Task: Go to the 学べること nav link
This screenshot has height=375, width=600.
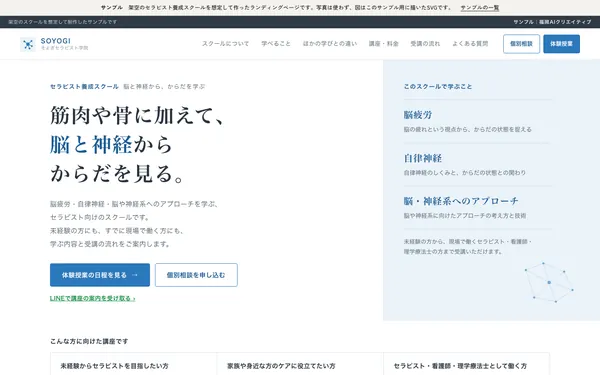Action: 276,44
